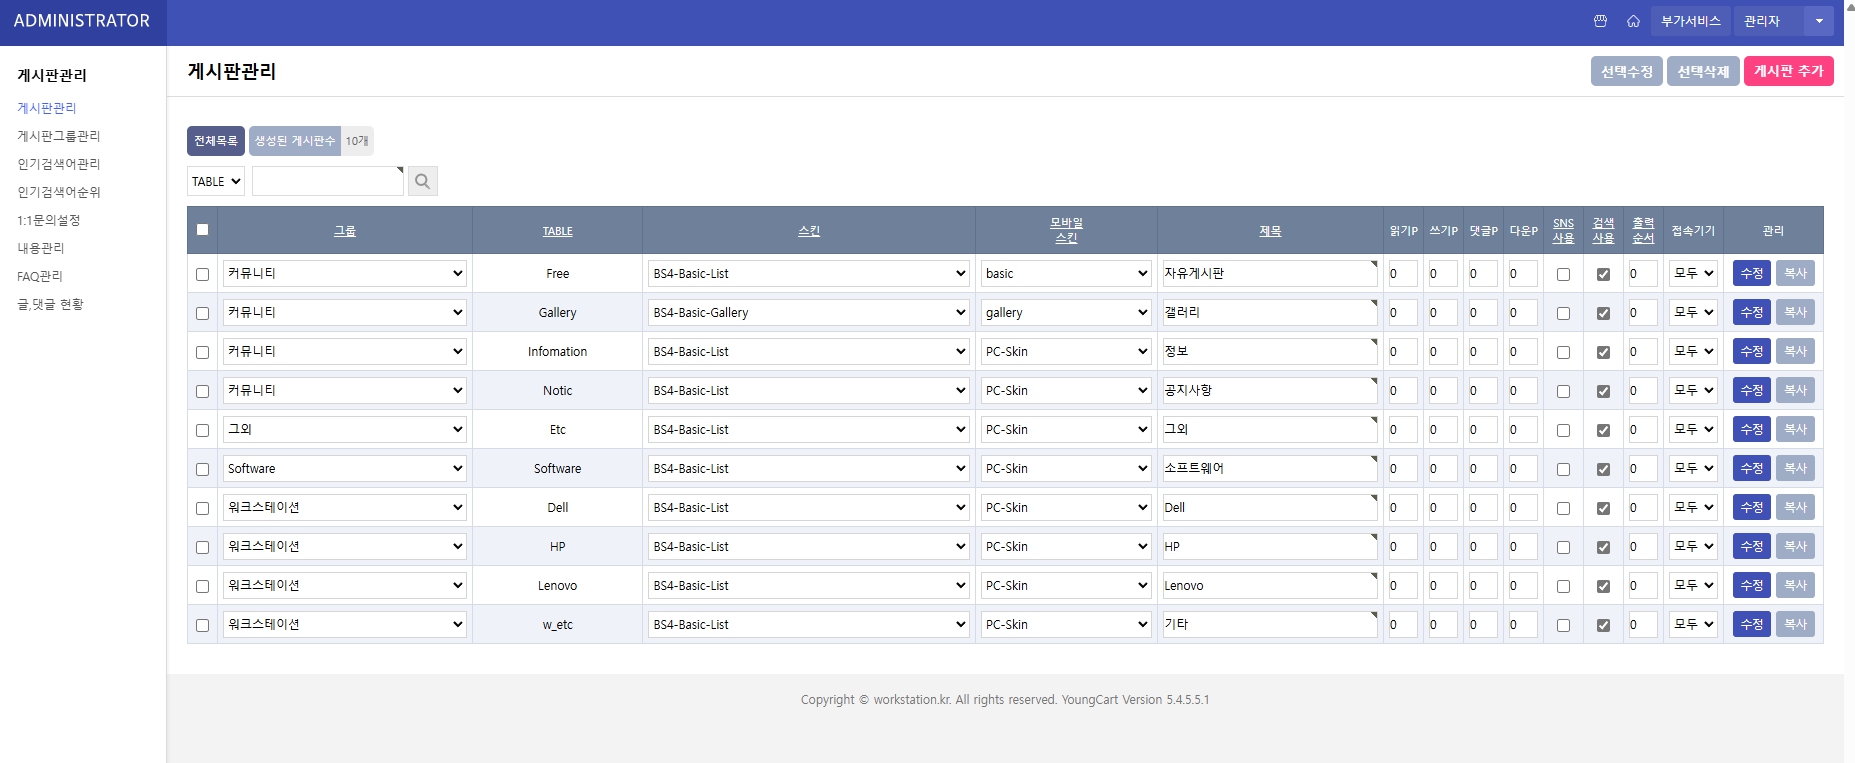Open mobile skin dropdown showing basic
Viewport: 1855px width, 763px height.
pyautogui.click(x=1066, y=274)
